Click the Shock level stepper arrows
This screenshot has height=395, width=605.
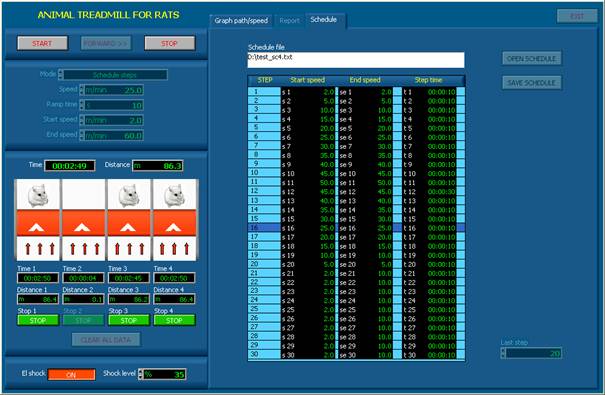(x=140, y=375)
